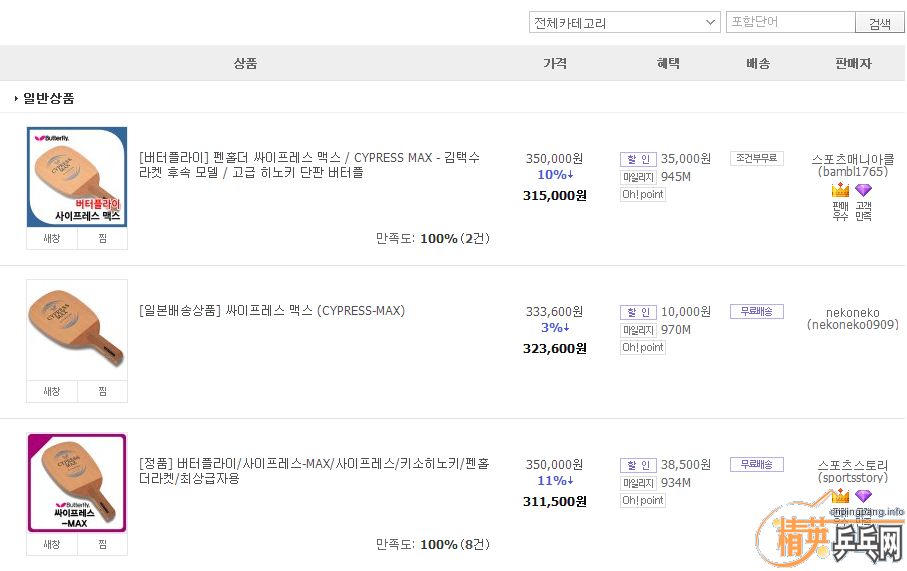This screenshot has height=571, width=907.
Task: Click the 333,600원 original price
Action: (554, 312)
